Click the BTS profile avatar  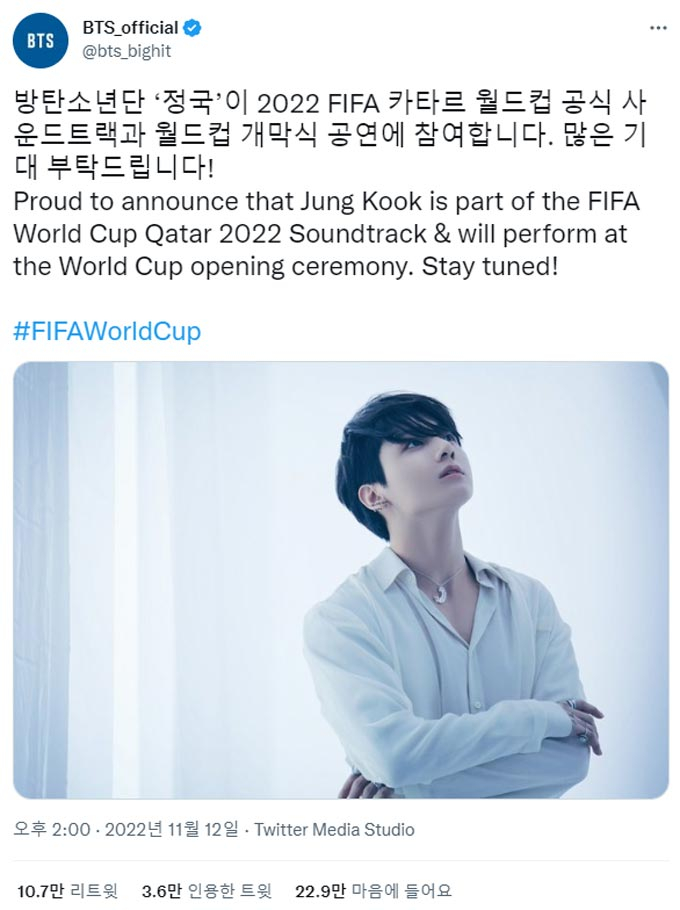point(41,41)
